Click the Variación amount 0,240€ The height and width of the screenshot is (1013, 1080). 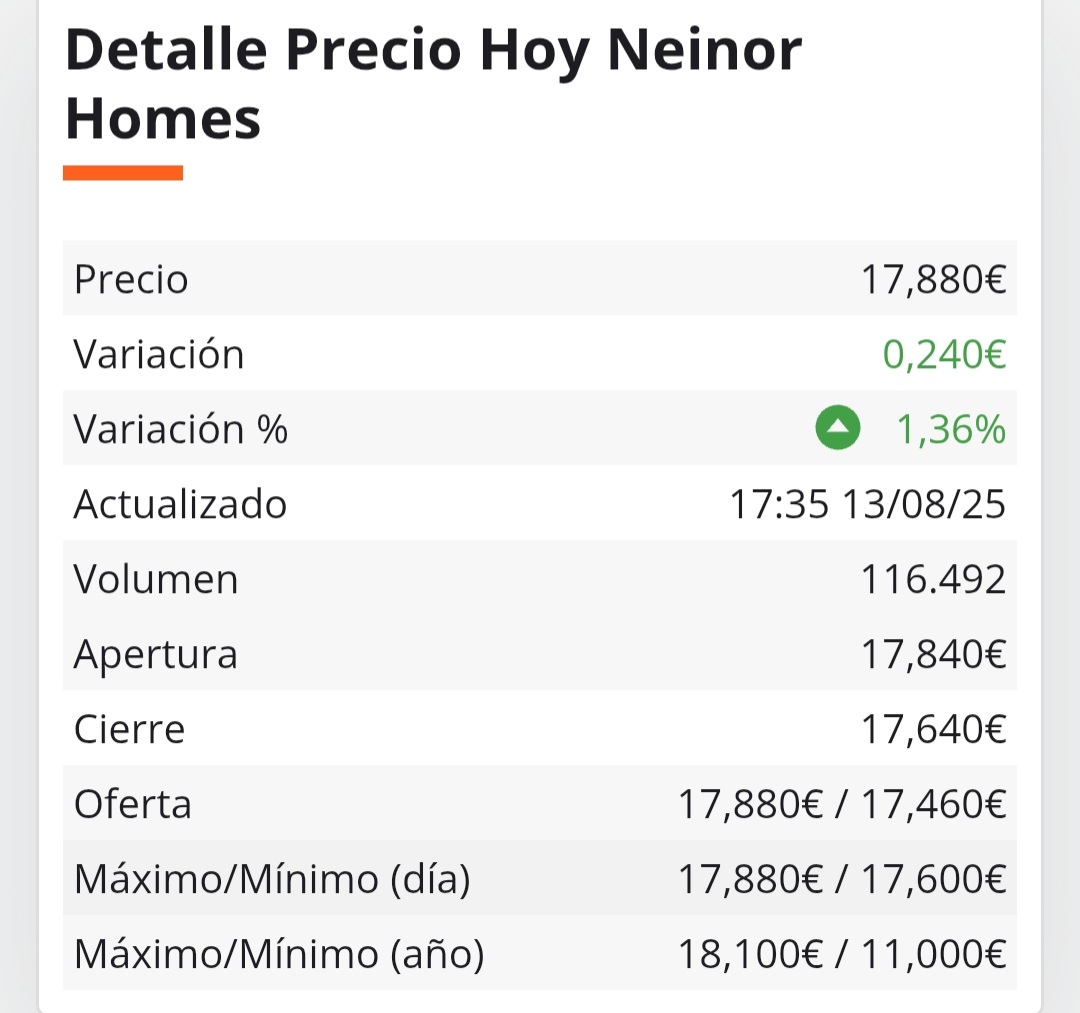pyautogui.click(x=944, y=355)
